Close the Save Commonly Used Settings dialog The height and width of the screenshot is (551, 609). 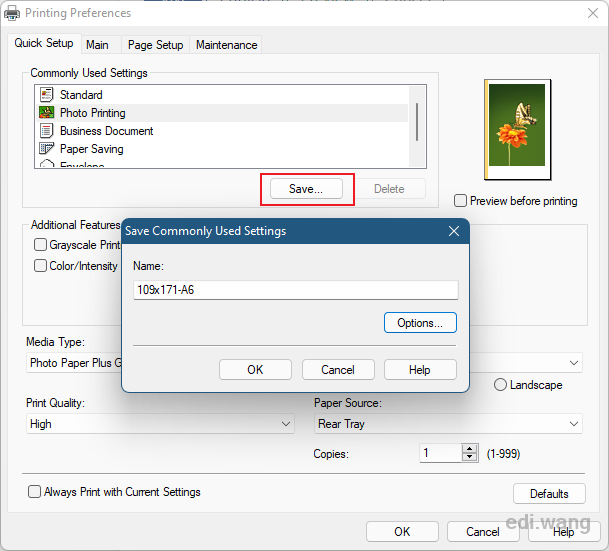tap(454, 231)
